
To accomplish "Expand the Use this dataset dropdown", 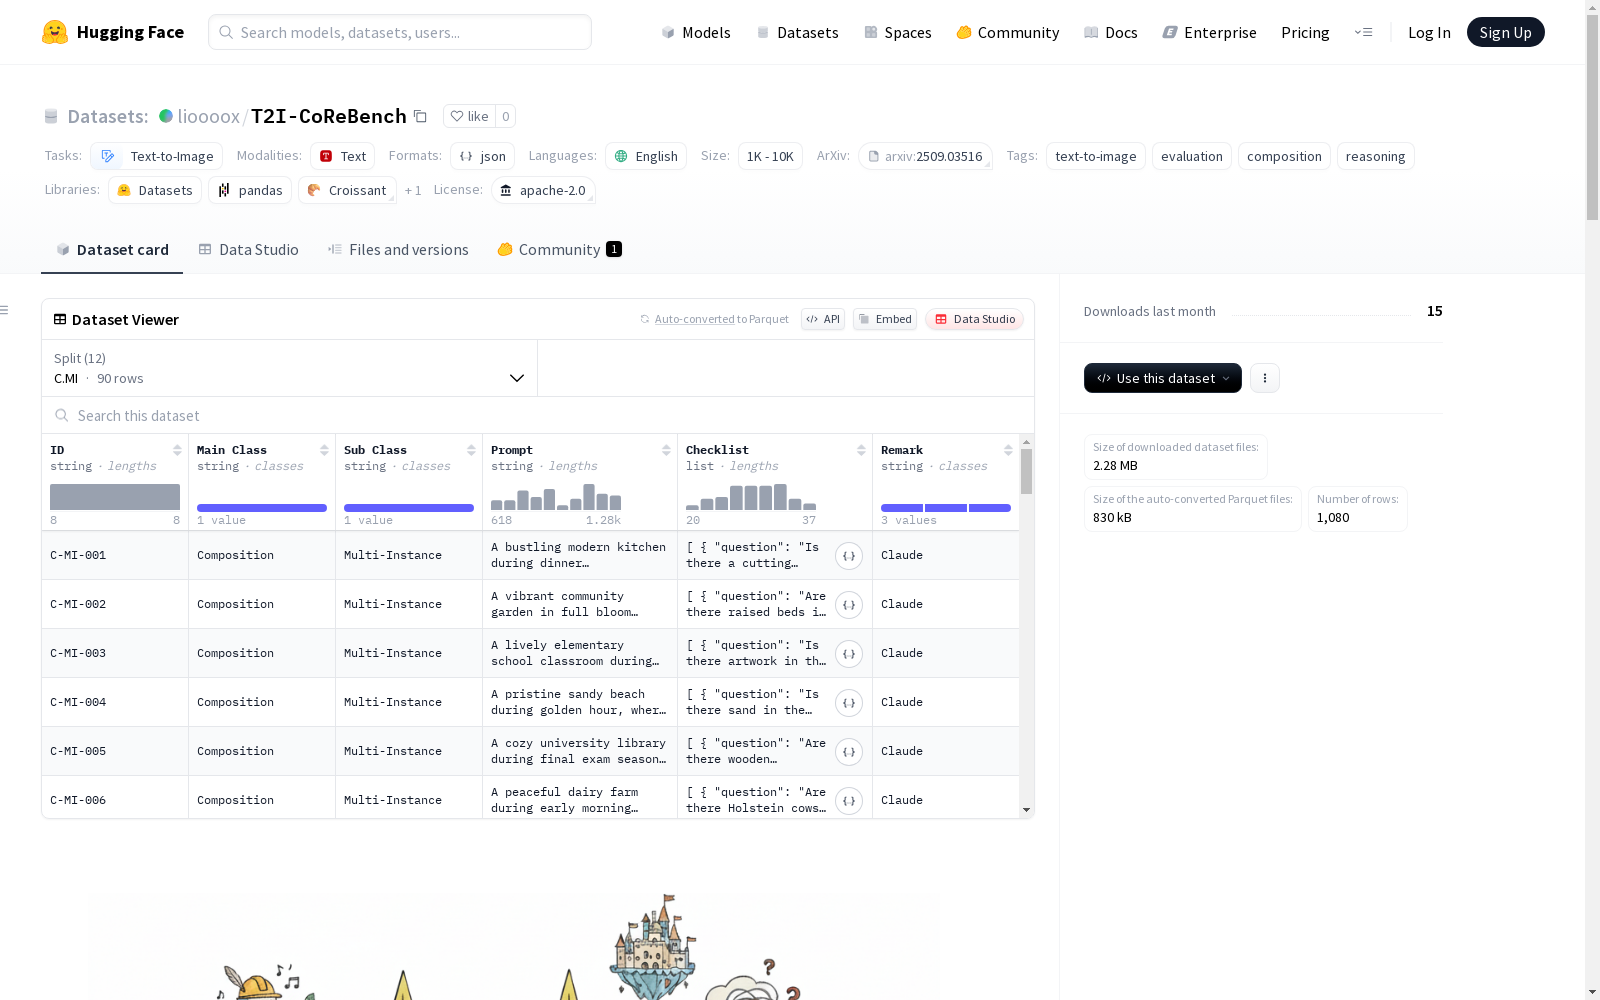I will (1163, 378).
